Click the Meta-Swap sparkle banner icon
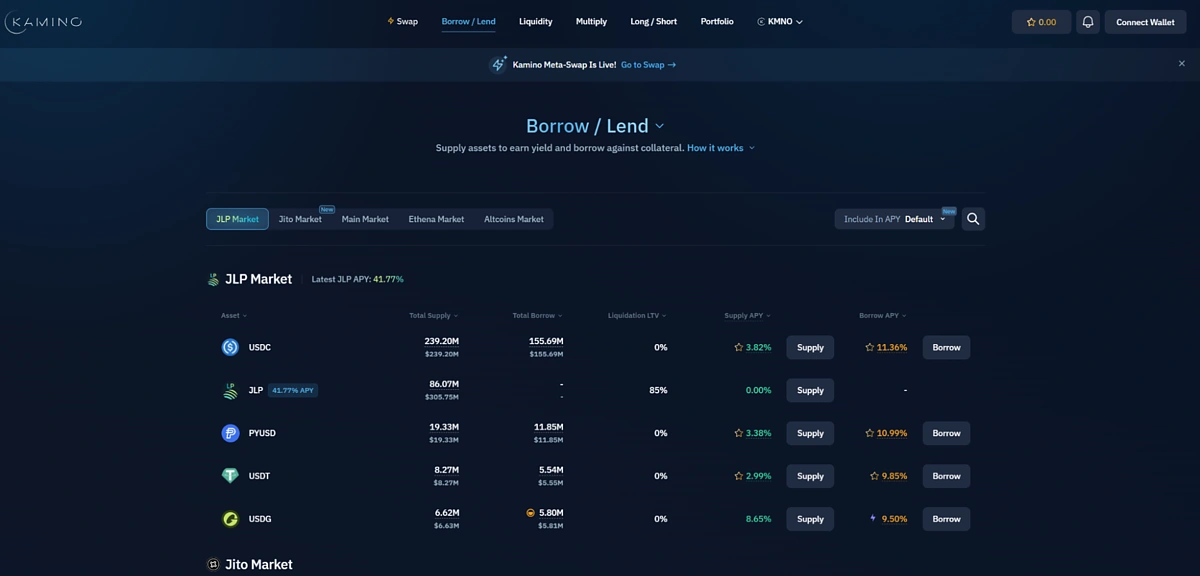The height and width of the screenshot is (576, 1200). click(x=498, y=65)
